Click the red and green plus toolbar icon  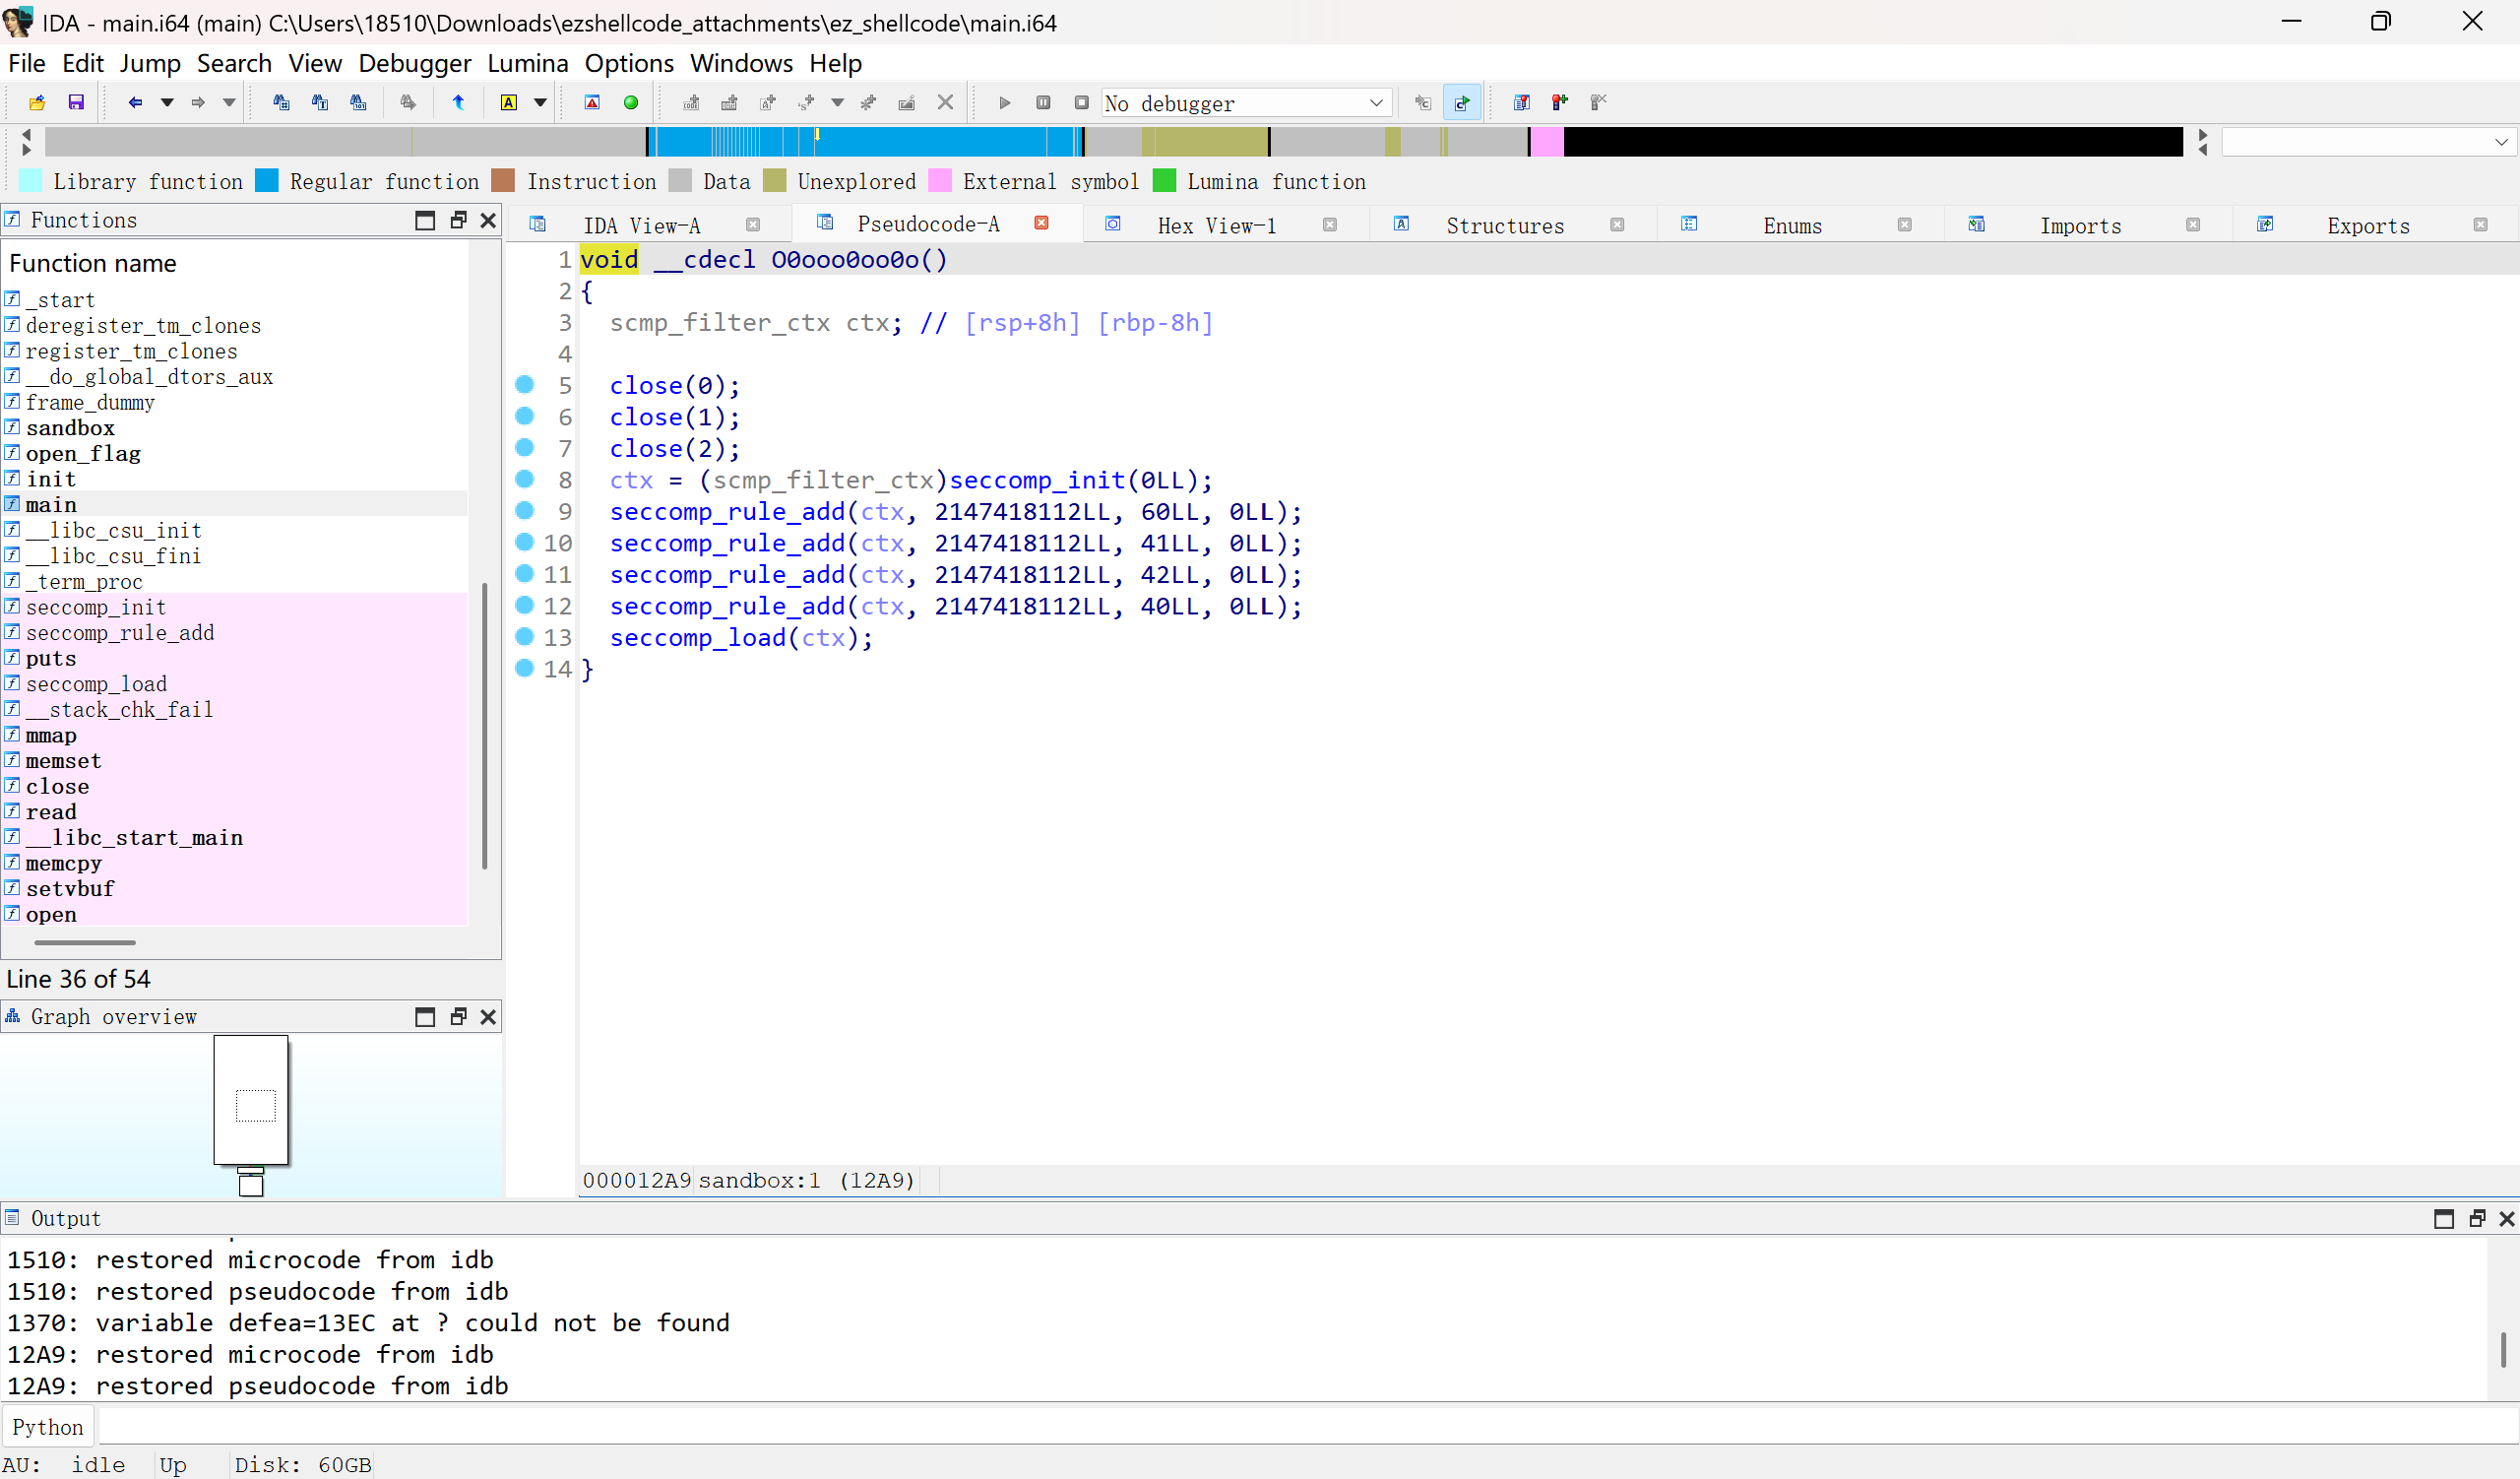coord(1560,102)
